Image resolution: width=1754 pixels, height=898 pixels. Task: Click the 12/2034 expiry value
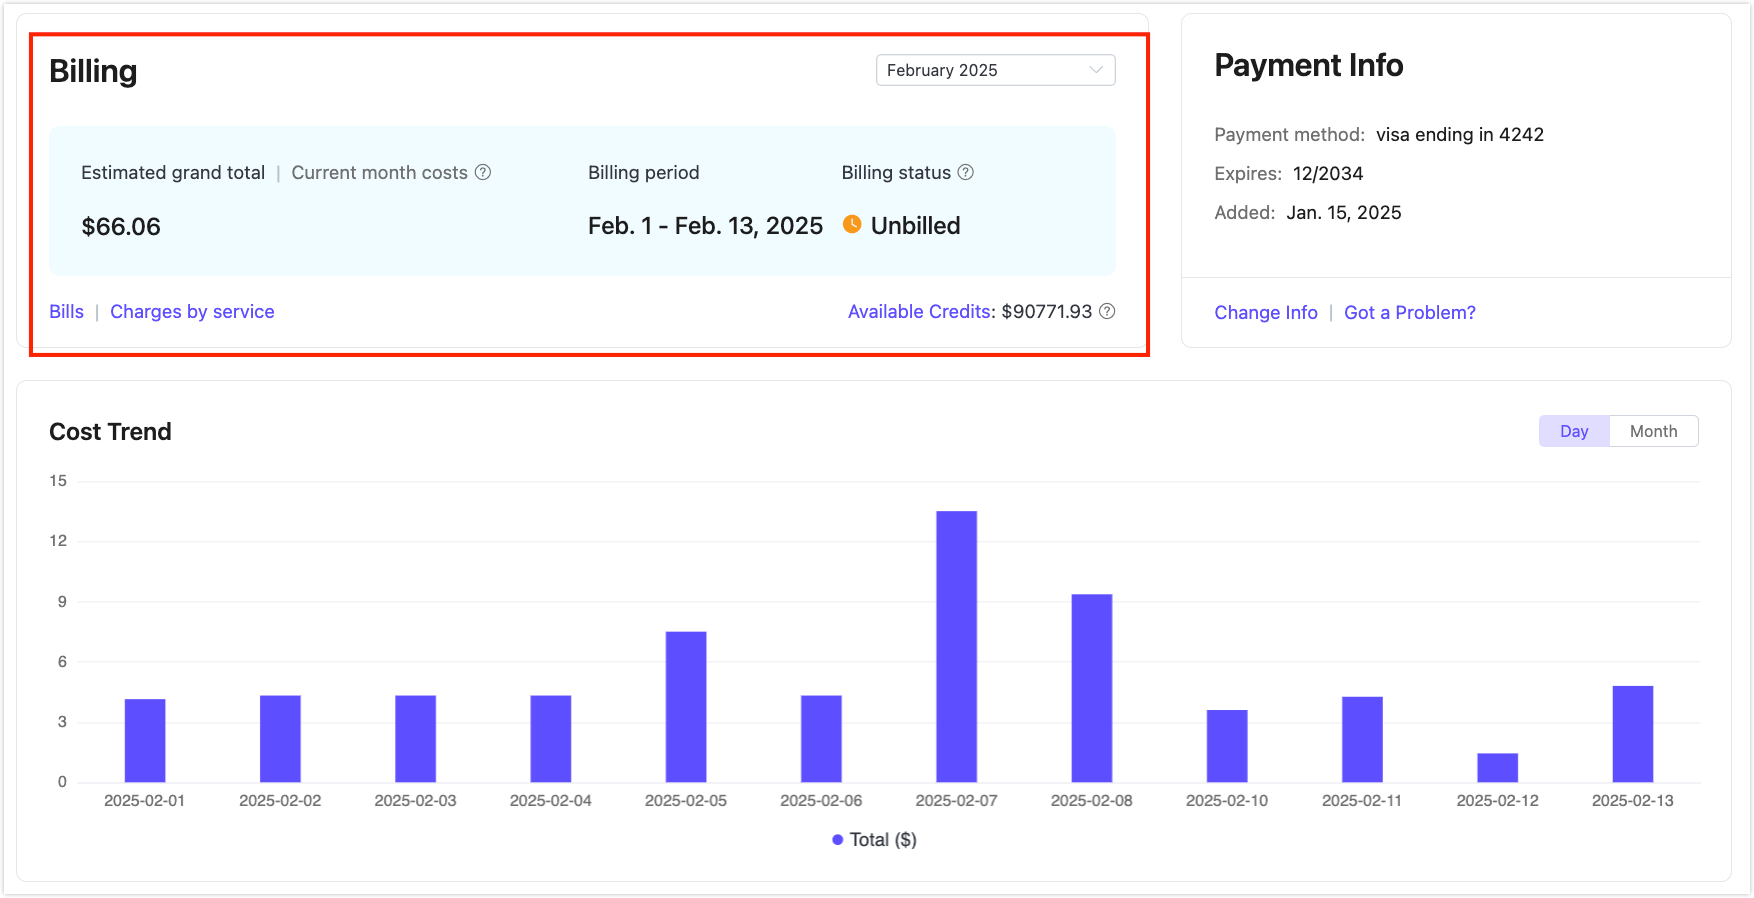click(1328, 173)
